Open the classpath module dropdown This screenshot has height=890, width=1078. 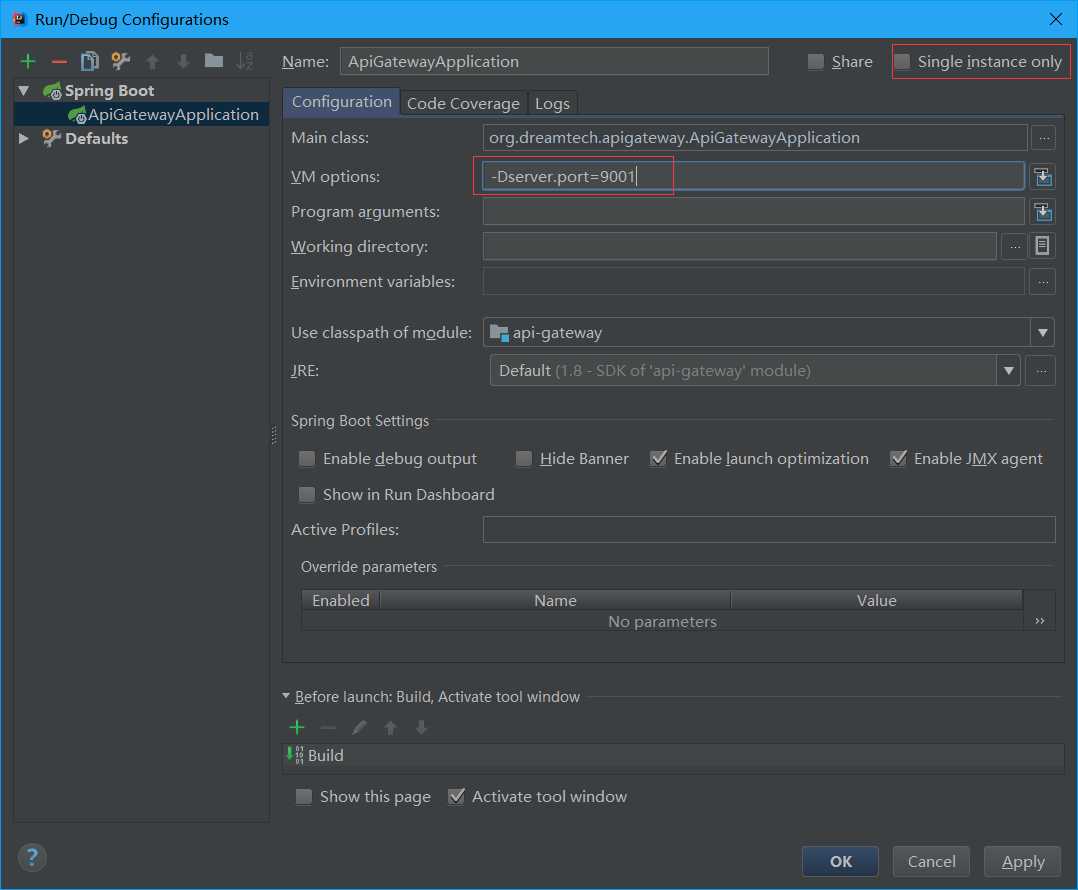1042,333
